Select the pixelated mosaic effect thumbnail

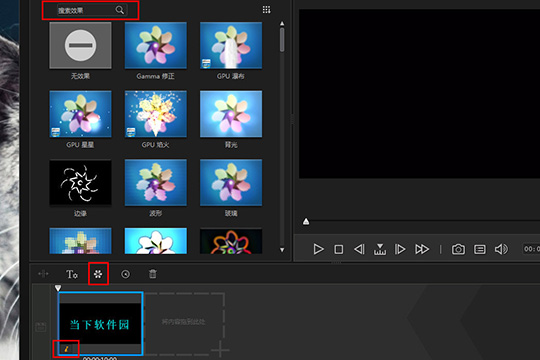click(x=80, y=241)
